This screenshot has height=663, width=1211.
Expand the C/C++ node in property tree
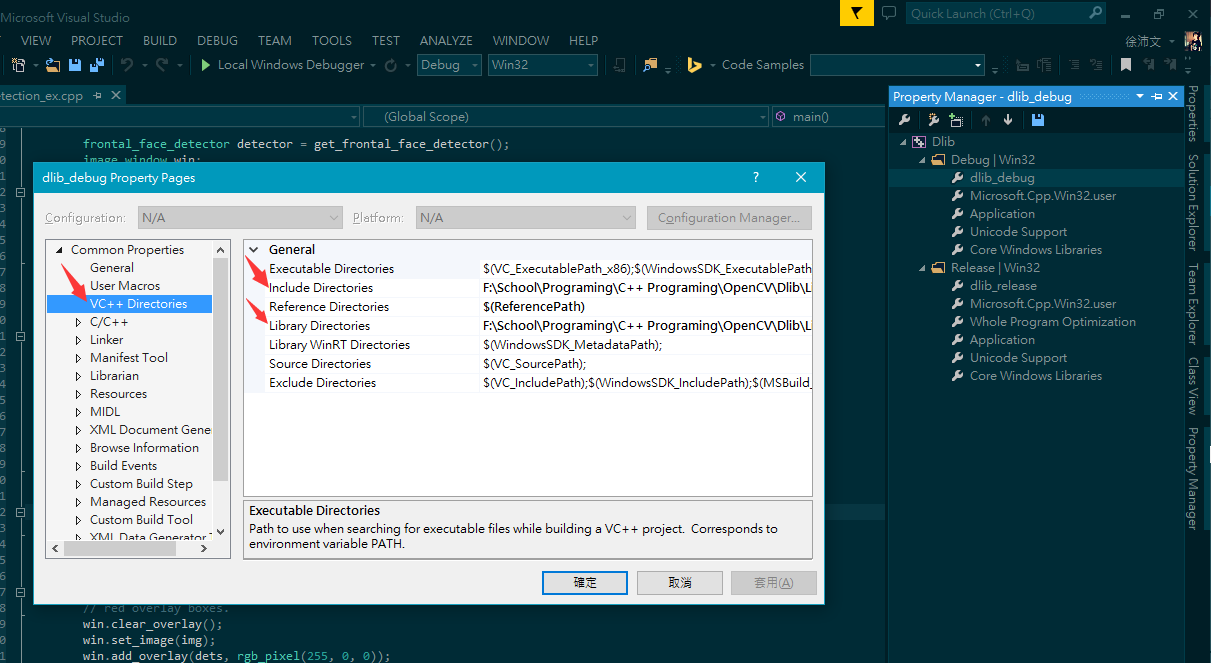click(79, 322)
